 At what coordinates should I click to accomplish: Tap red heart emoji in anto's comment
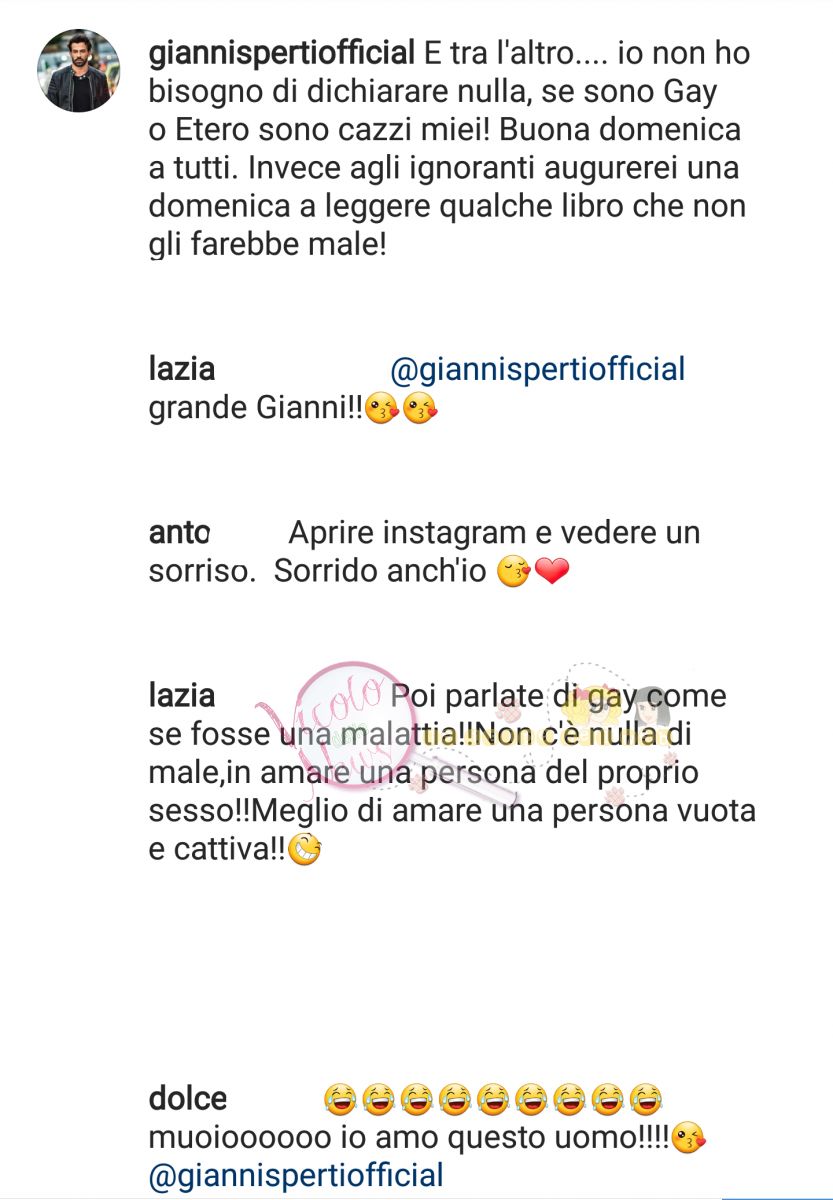(x=552, y=573)
